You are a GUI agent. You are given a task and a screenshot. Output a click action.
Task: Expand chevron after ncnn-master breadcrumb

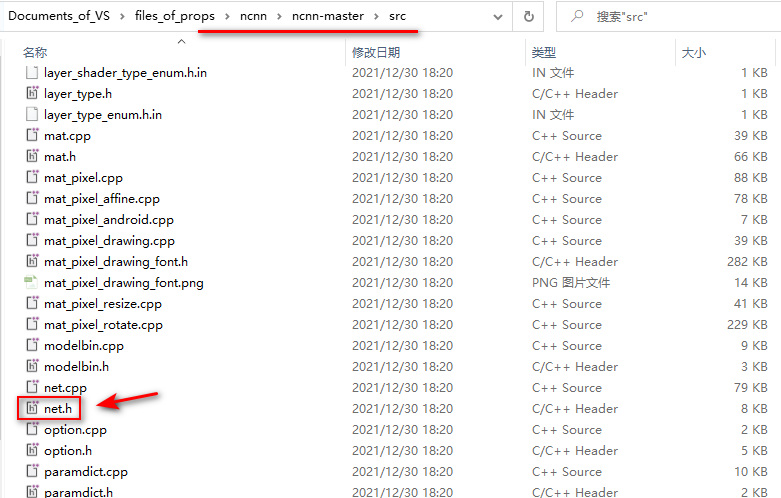[x=377, y=16]
